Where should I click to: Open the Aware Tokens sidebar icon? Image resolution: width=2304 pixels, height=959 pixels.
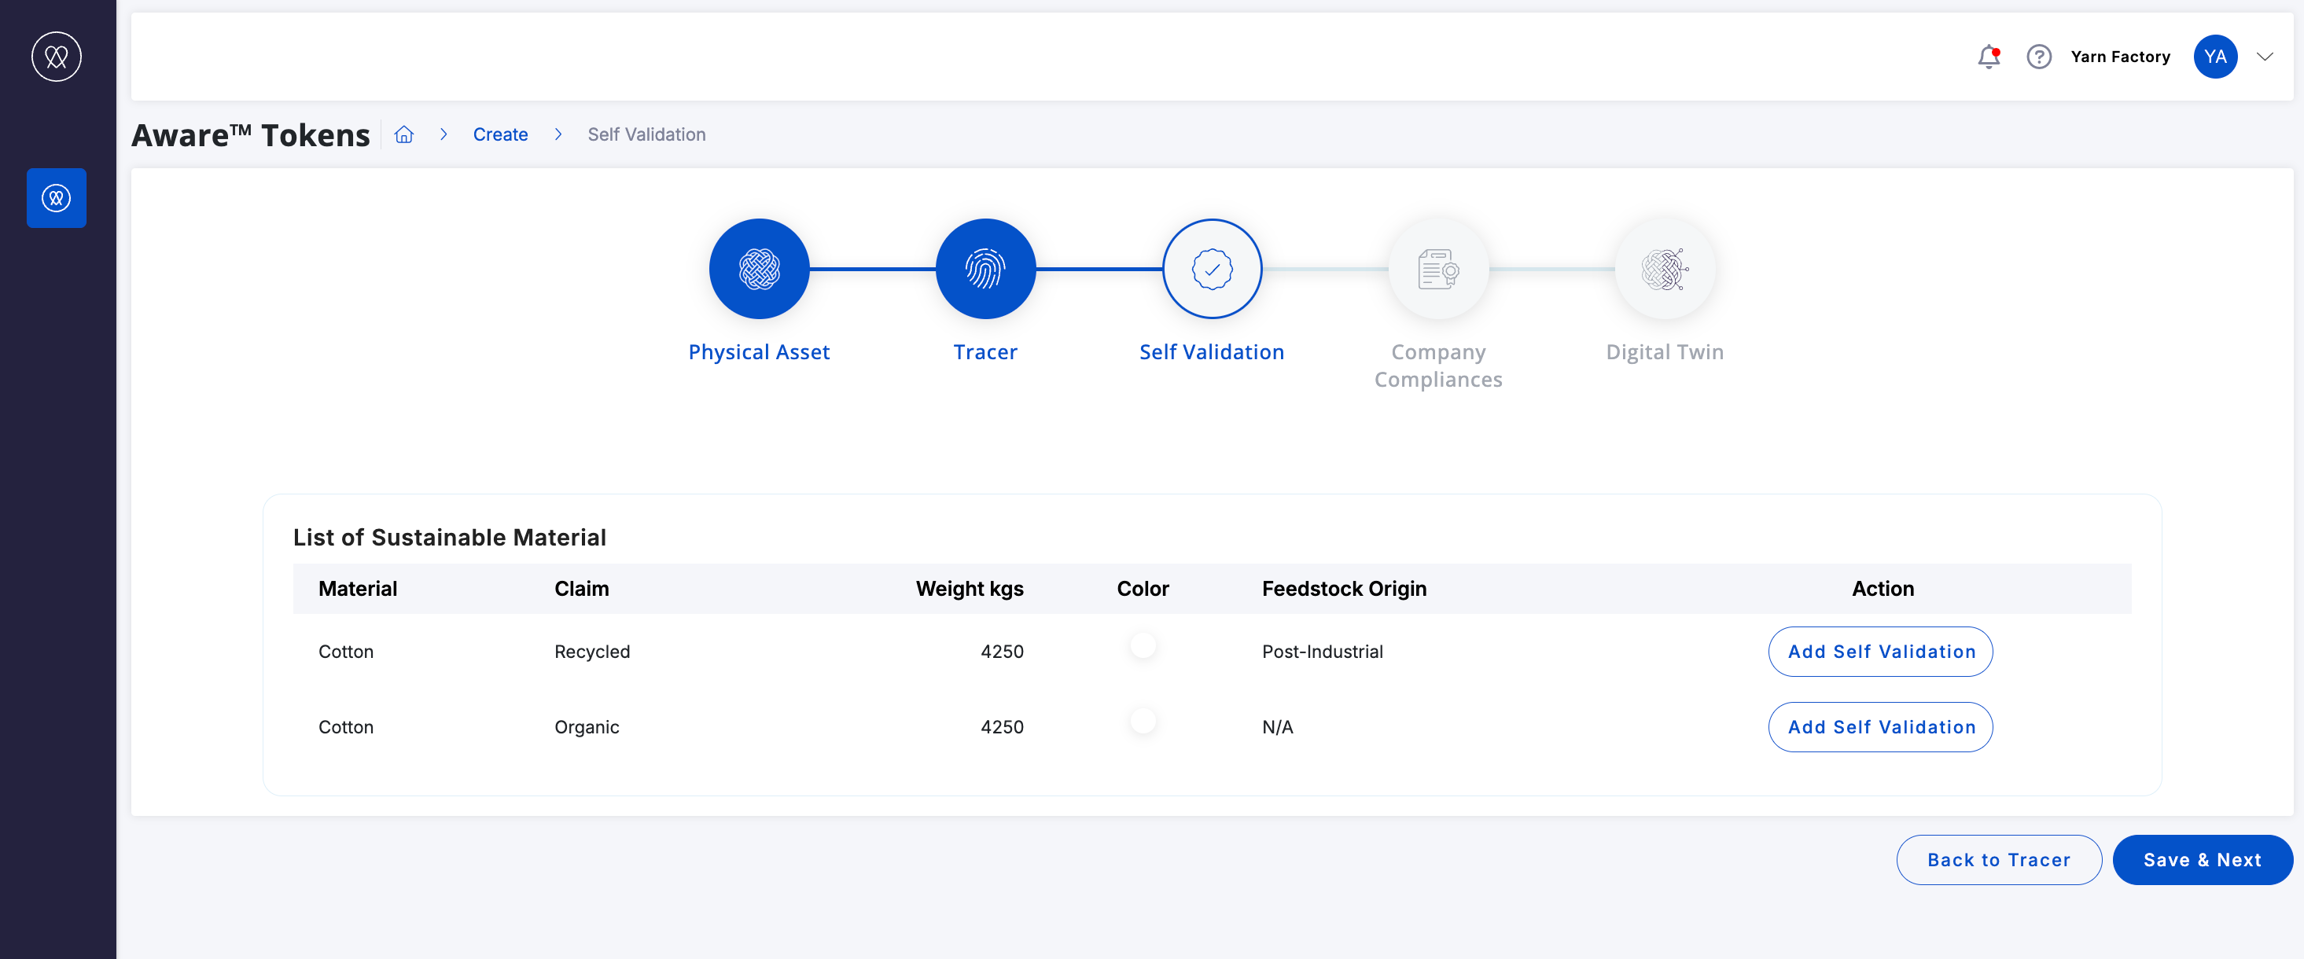pyautogui.click(x=56, y=198)
